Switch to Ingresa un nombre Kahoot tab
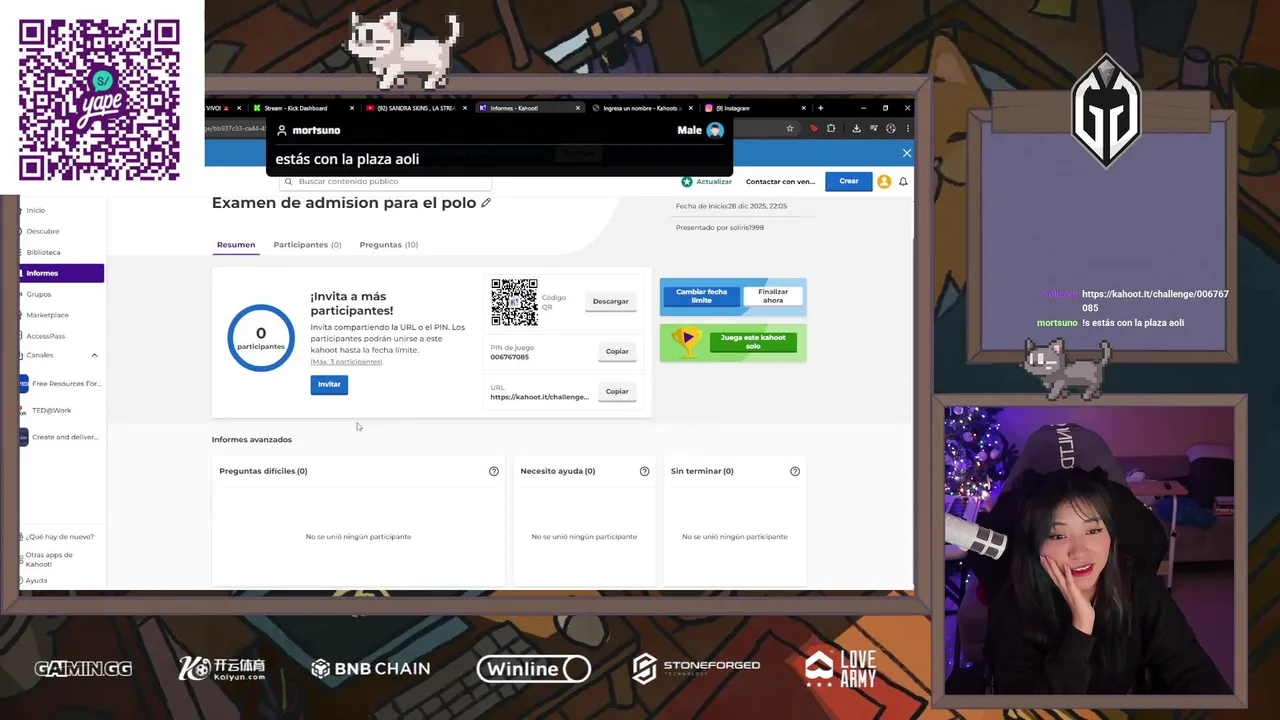This screenshot has width=1280, height=720. coord(640,108)
